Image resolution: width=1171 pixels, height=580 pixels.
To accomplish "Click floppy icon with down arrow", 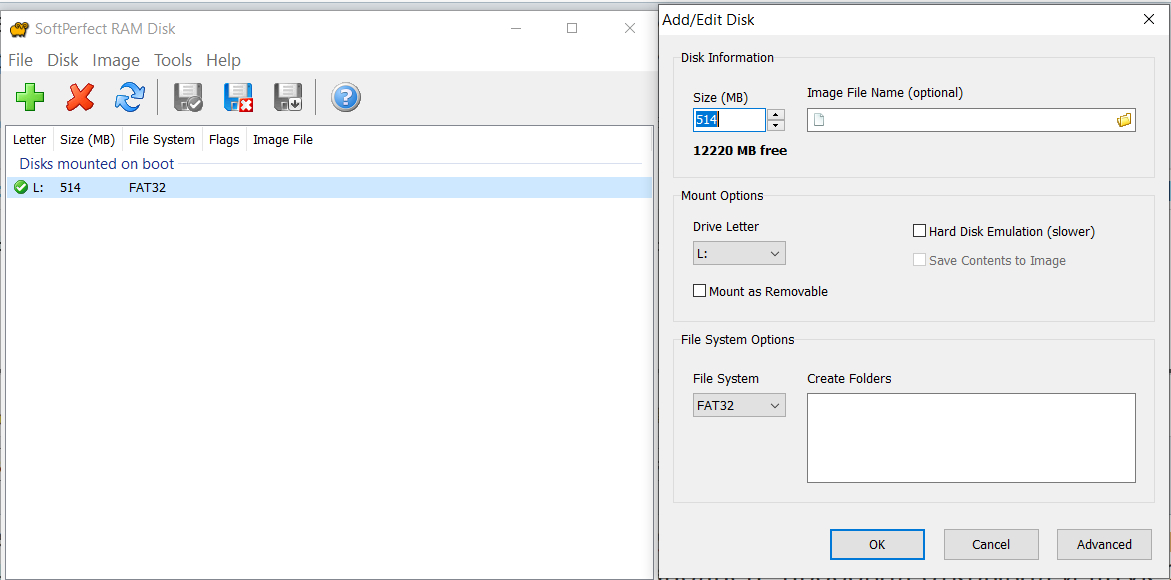I will pos(288,97).
